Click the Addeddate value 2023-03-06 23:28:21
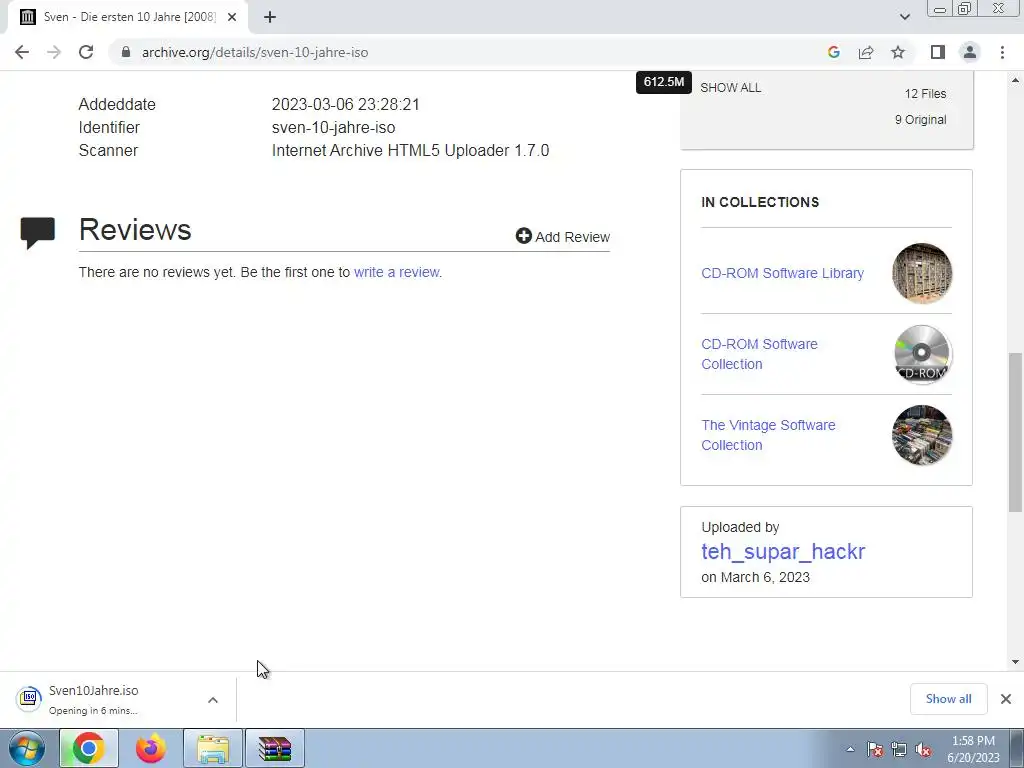 (345, 104)
